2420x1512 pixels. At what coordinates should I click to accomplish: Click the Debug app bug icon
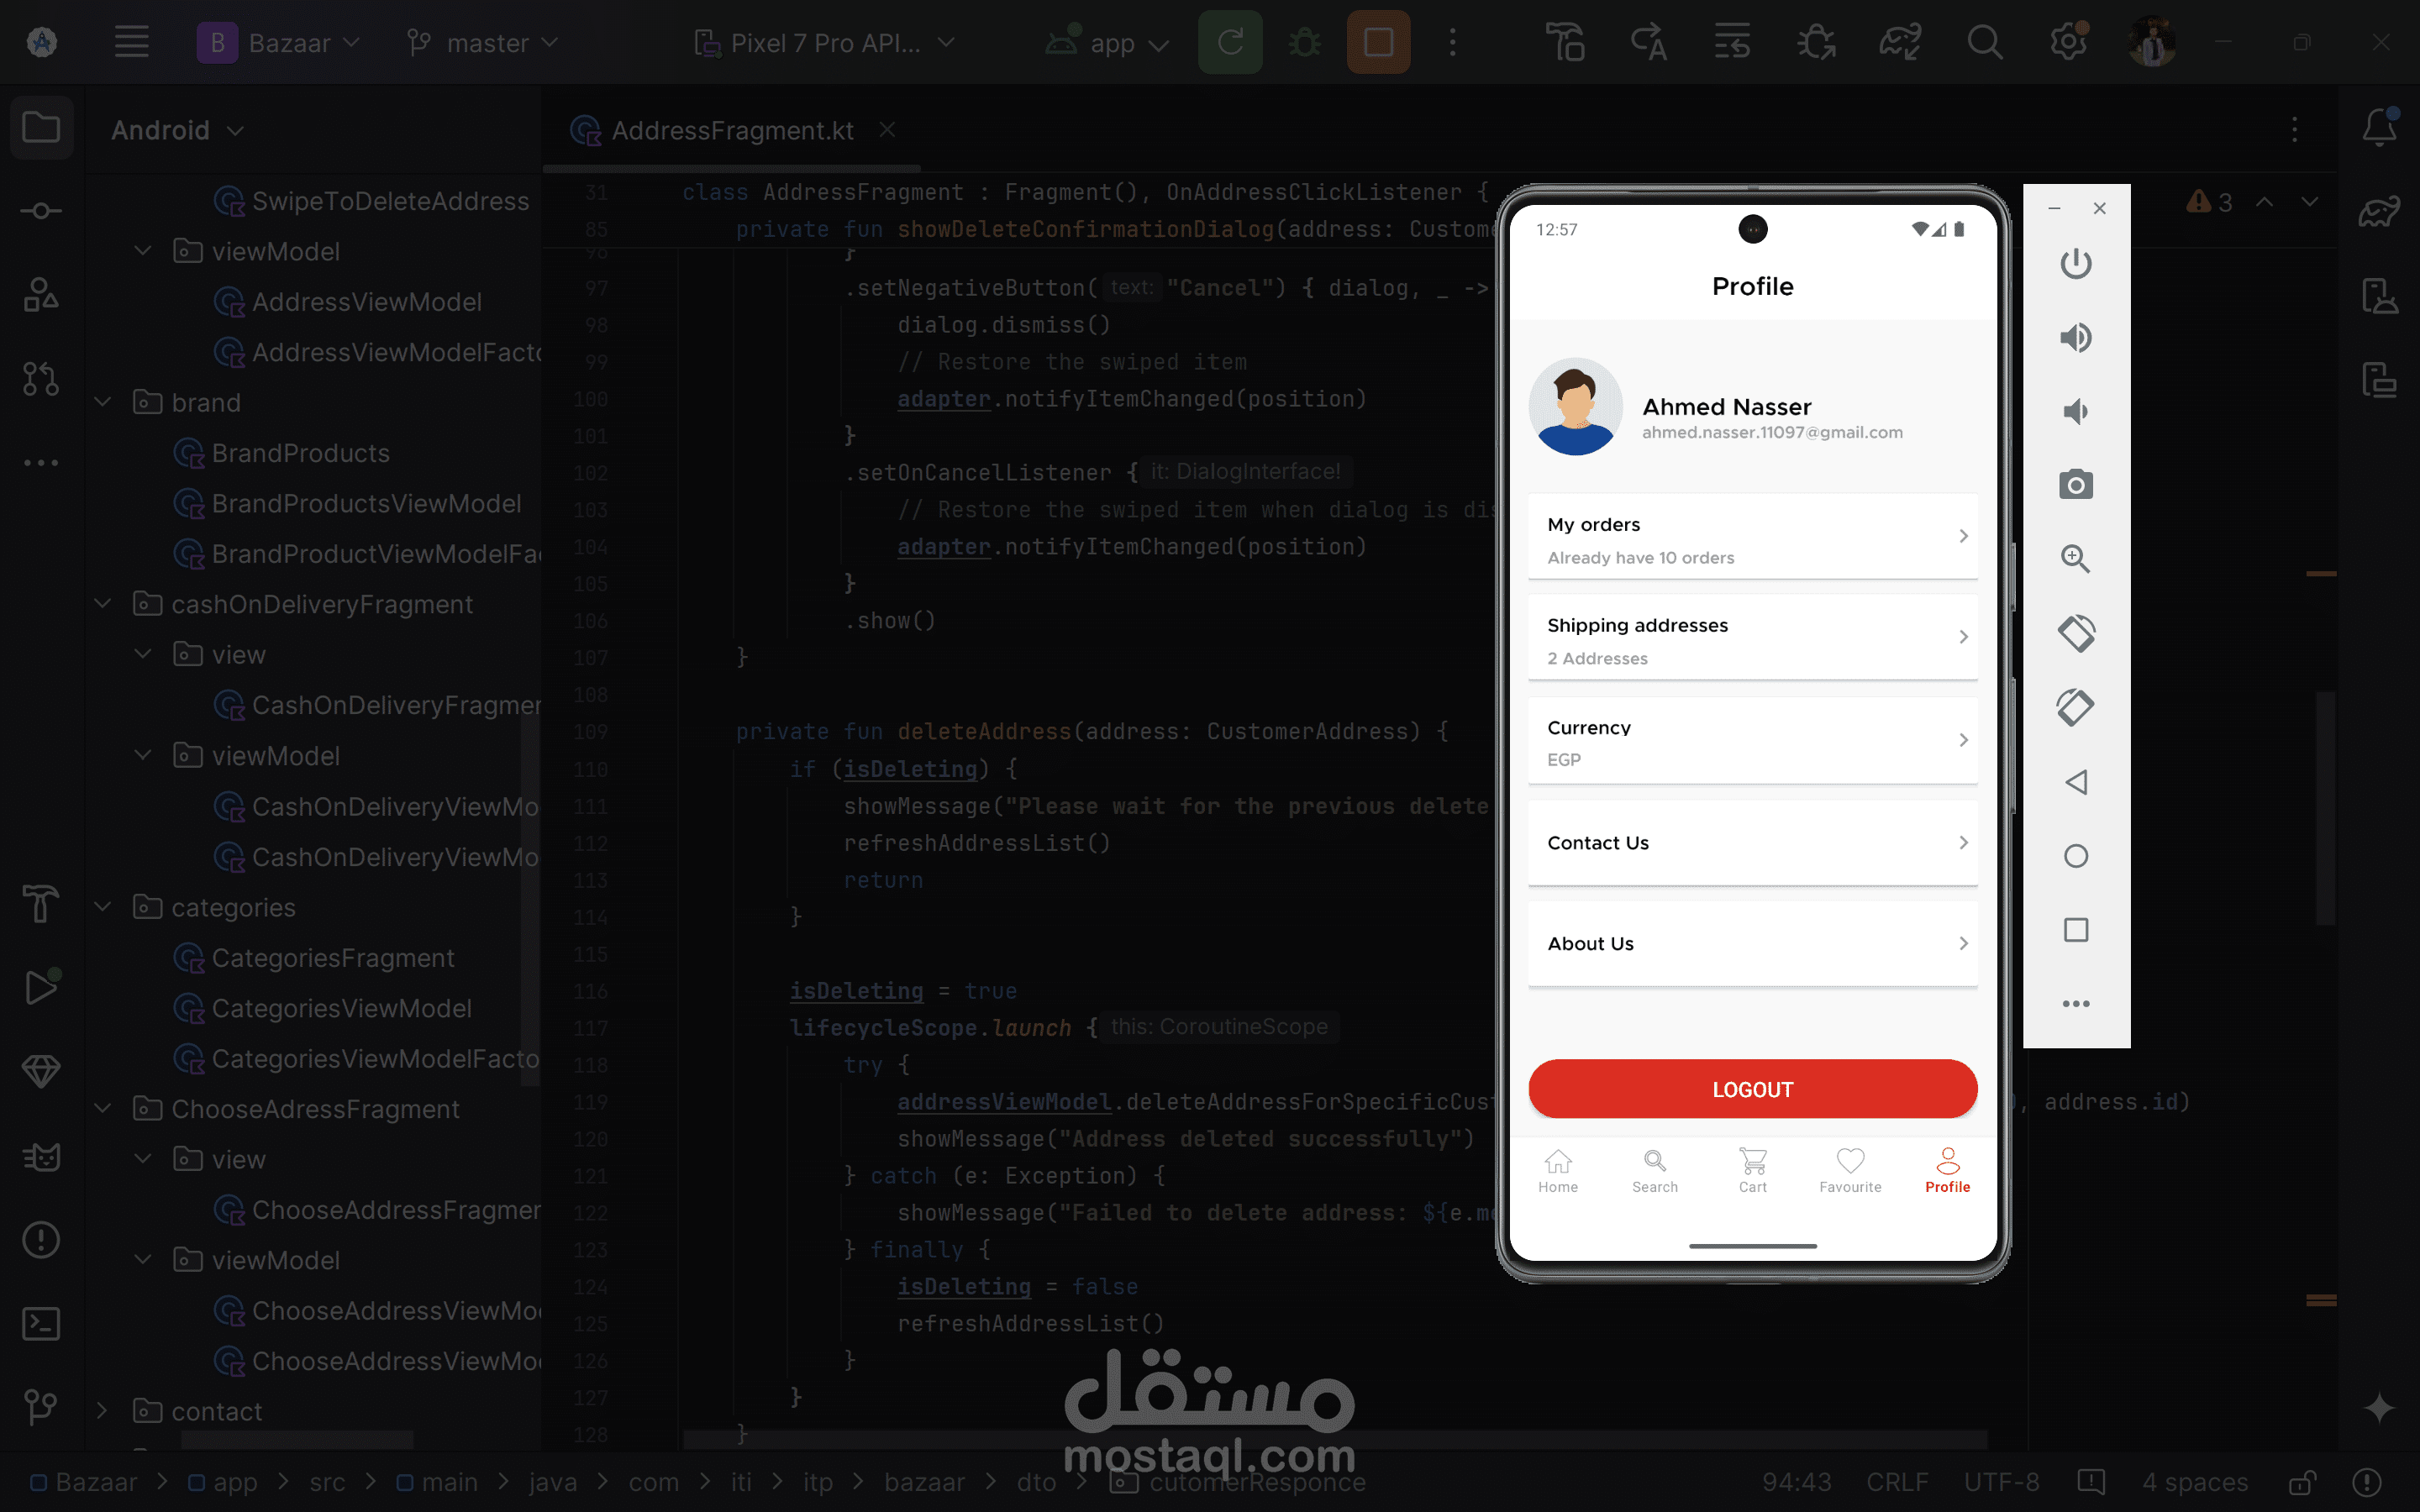point(1304,43)
